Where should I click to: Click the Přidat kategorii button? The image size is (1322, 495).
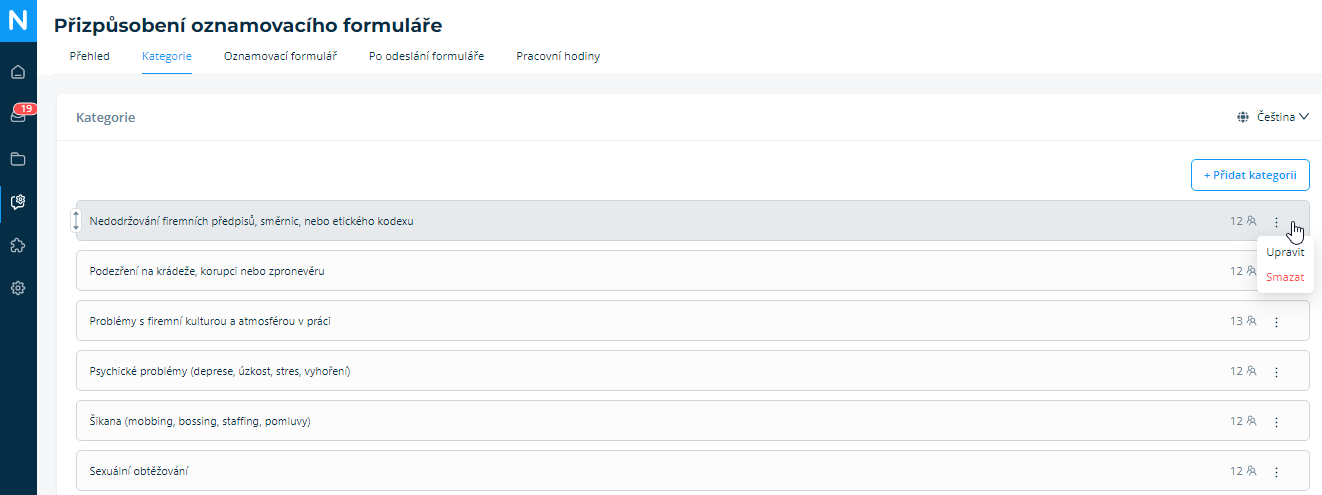pyautogui.click(x=1250, y=175)
